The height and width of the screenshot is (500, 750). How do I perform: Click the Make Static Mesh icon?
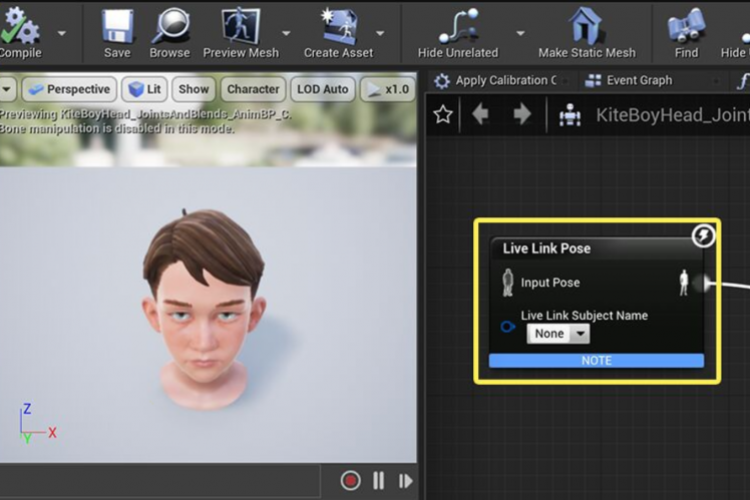tap(586, 27)
